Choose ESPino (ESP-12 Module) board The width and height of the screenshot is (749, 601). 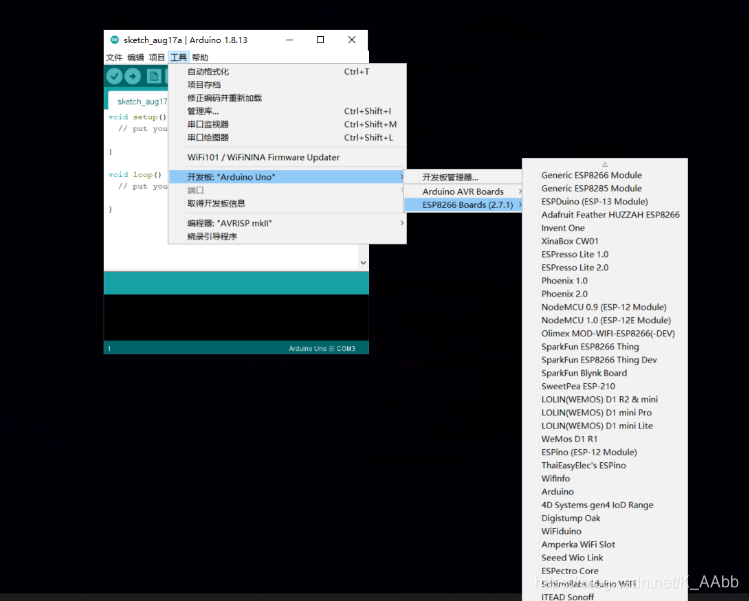pos(605,452)
